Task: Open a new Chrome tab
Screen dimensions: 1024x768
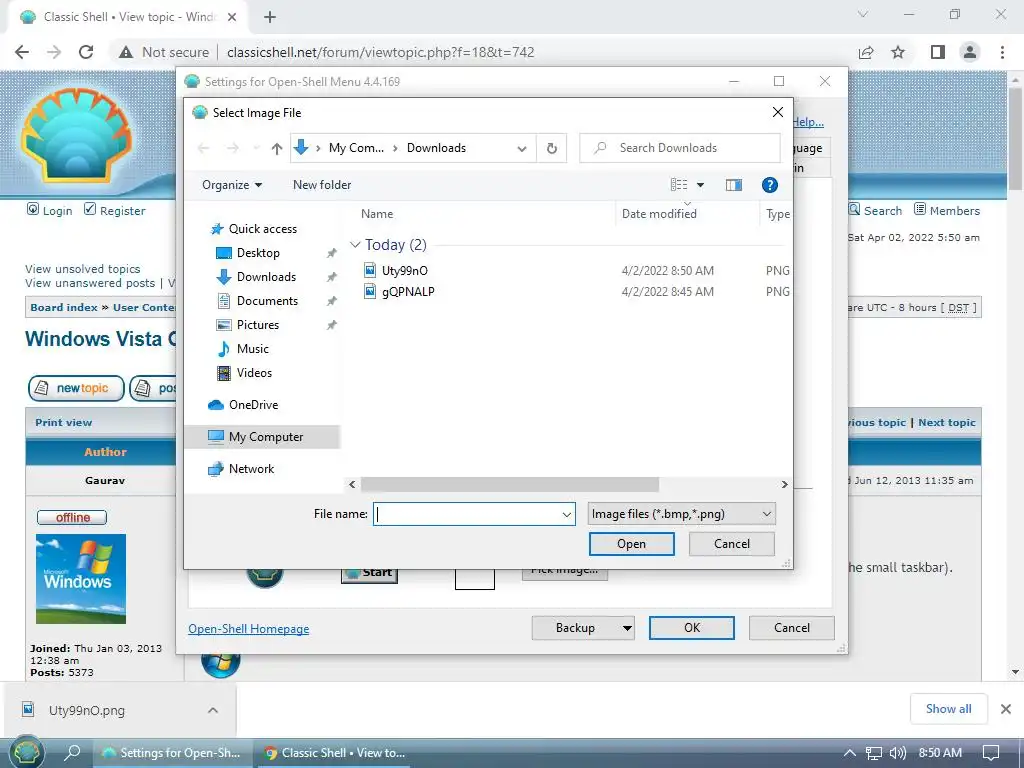Action: (270, 17)
